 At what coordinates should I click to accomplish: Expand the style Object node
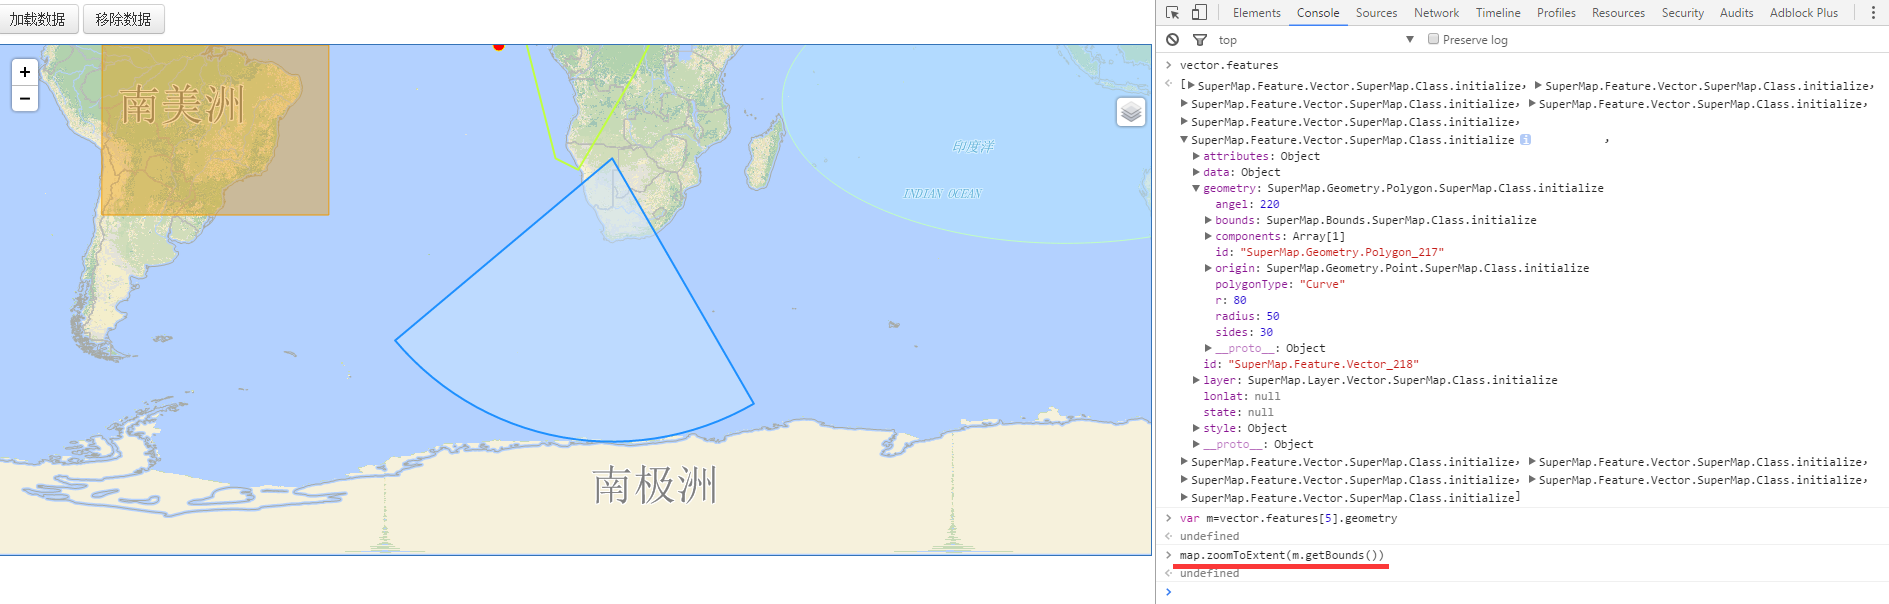point(1196,428)
